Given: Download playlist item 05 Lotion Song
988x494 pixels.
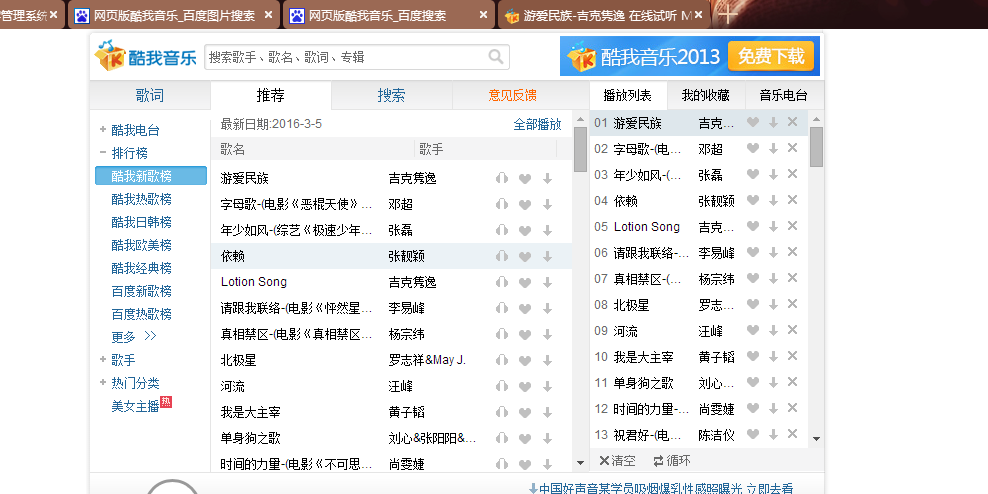Looking at the screenshot, I should 773,226.
